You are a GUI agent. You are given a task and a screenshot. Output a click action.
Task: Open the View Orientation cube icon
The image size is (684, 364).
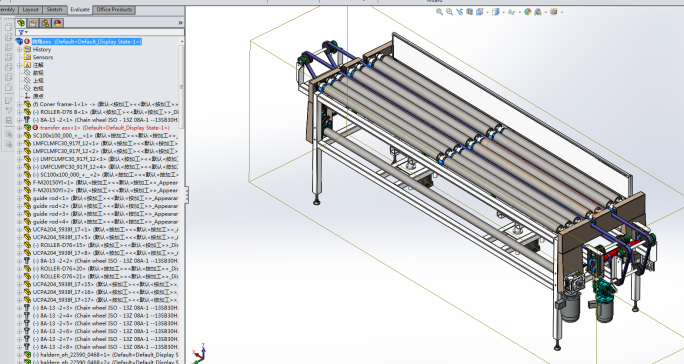(x=479, y=12)
